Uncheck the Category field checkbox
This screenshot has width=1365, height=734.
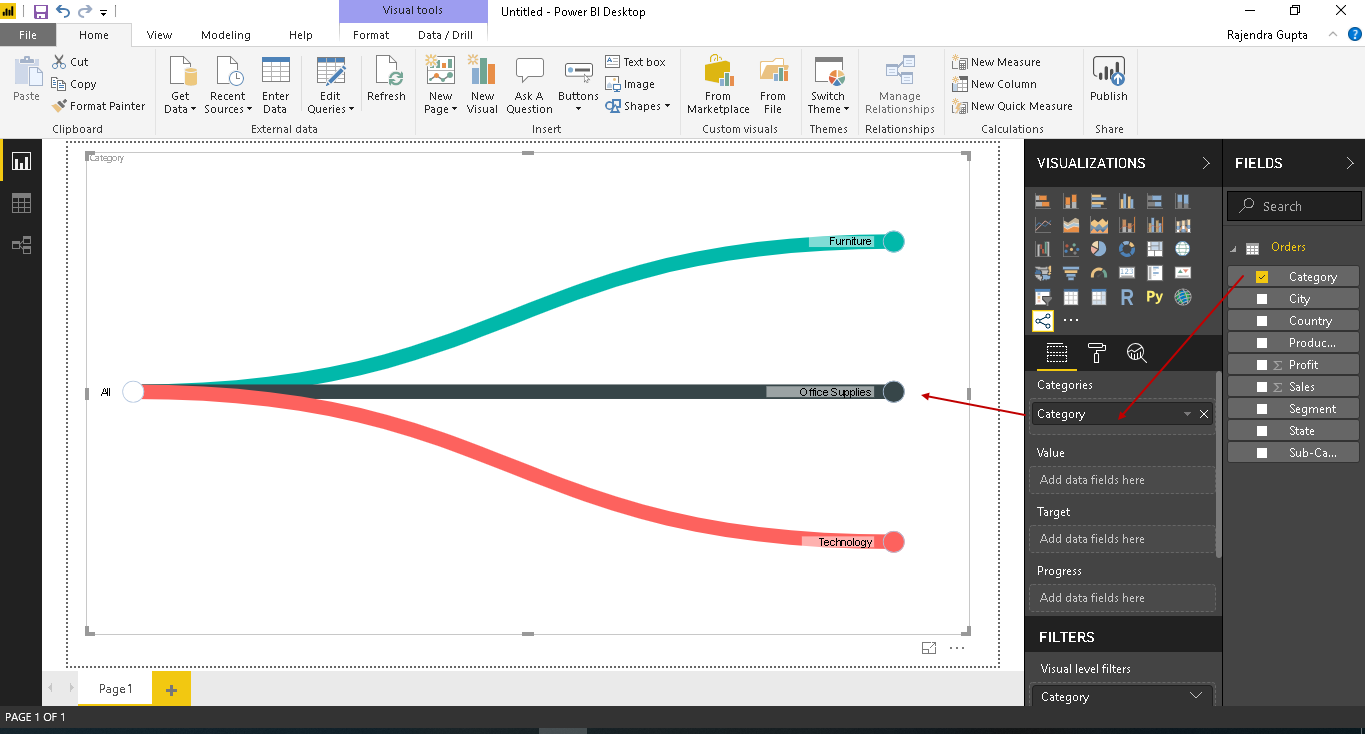1262,277
